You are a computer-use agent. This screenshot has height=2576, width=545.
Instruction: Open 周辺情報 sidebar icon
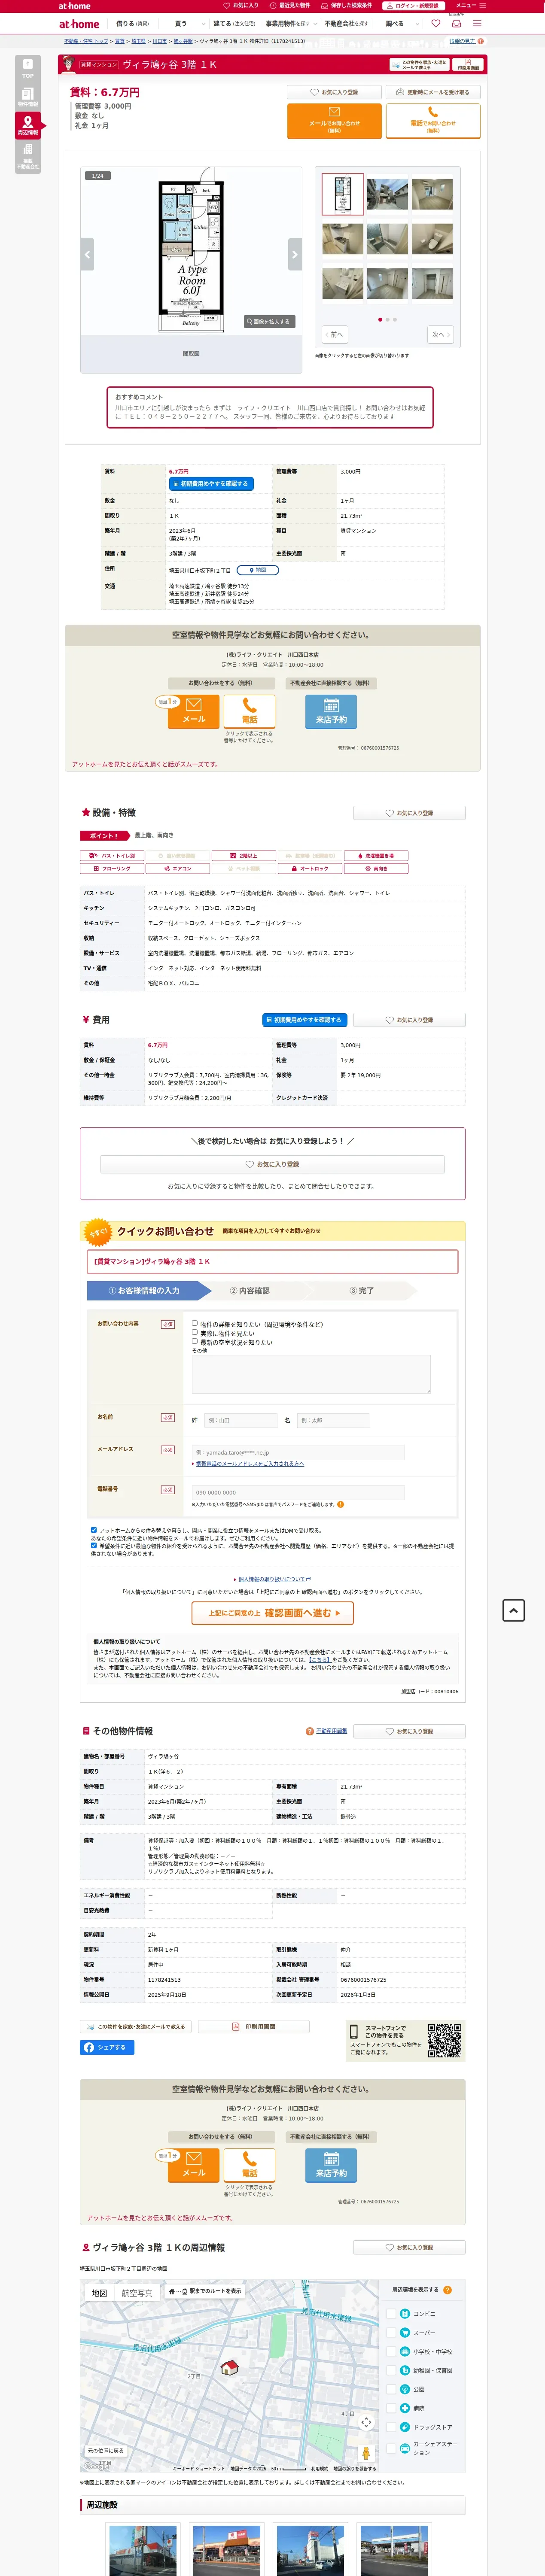click(27, 124)
